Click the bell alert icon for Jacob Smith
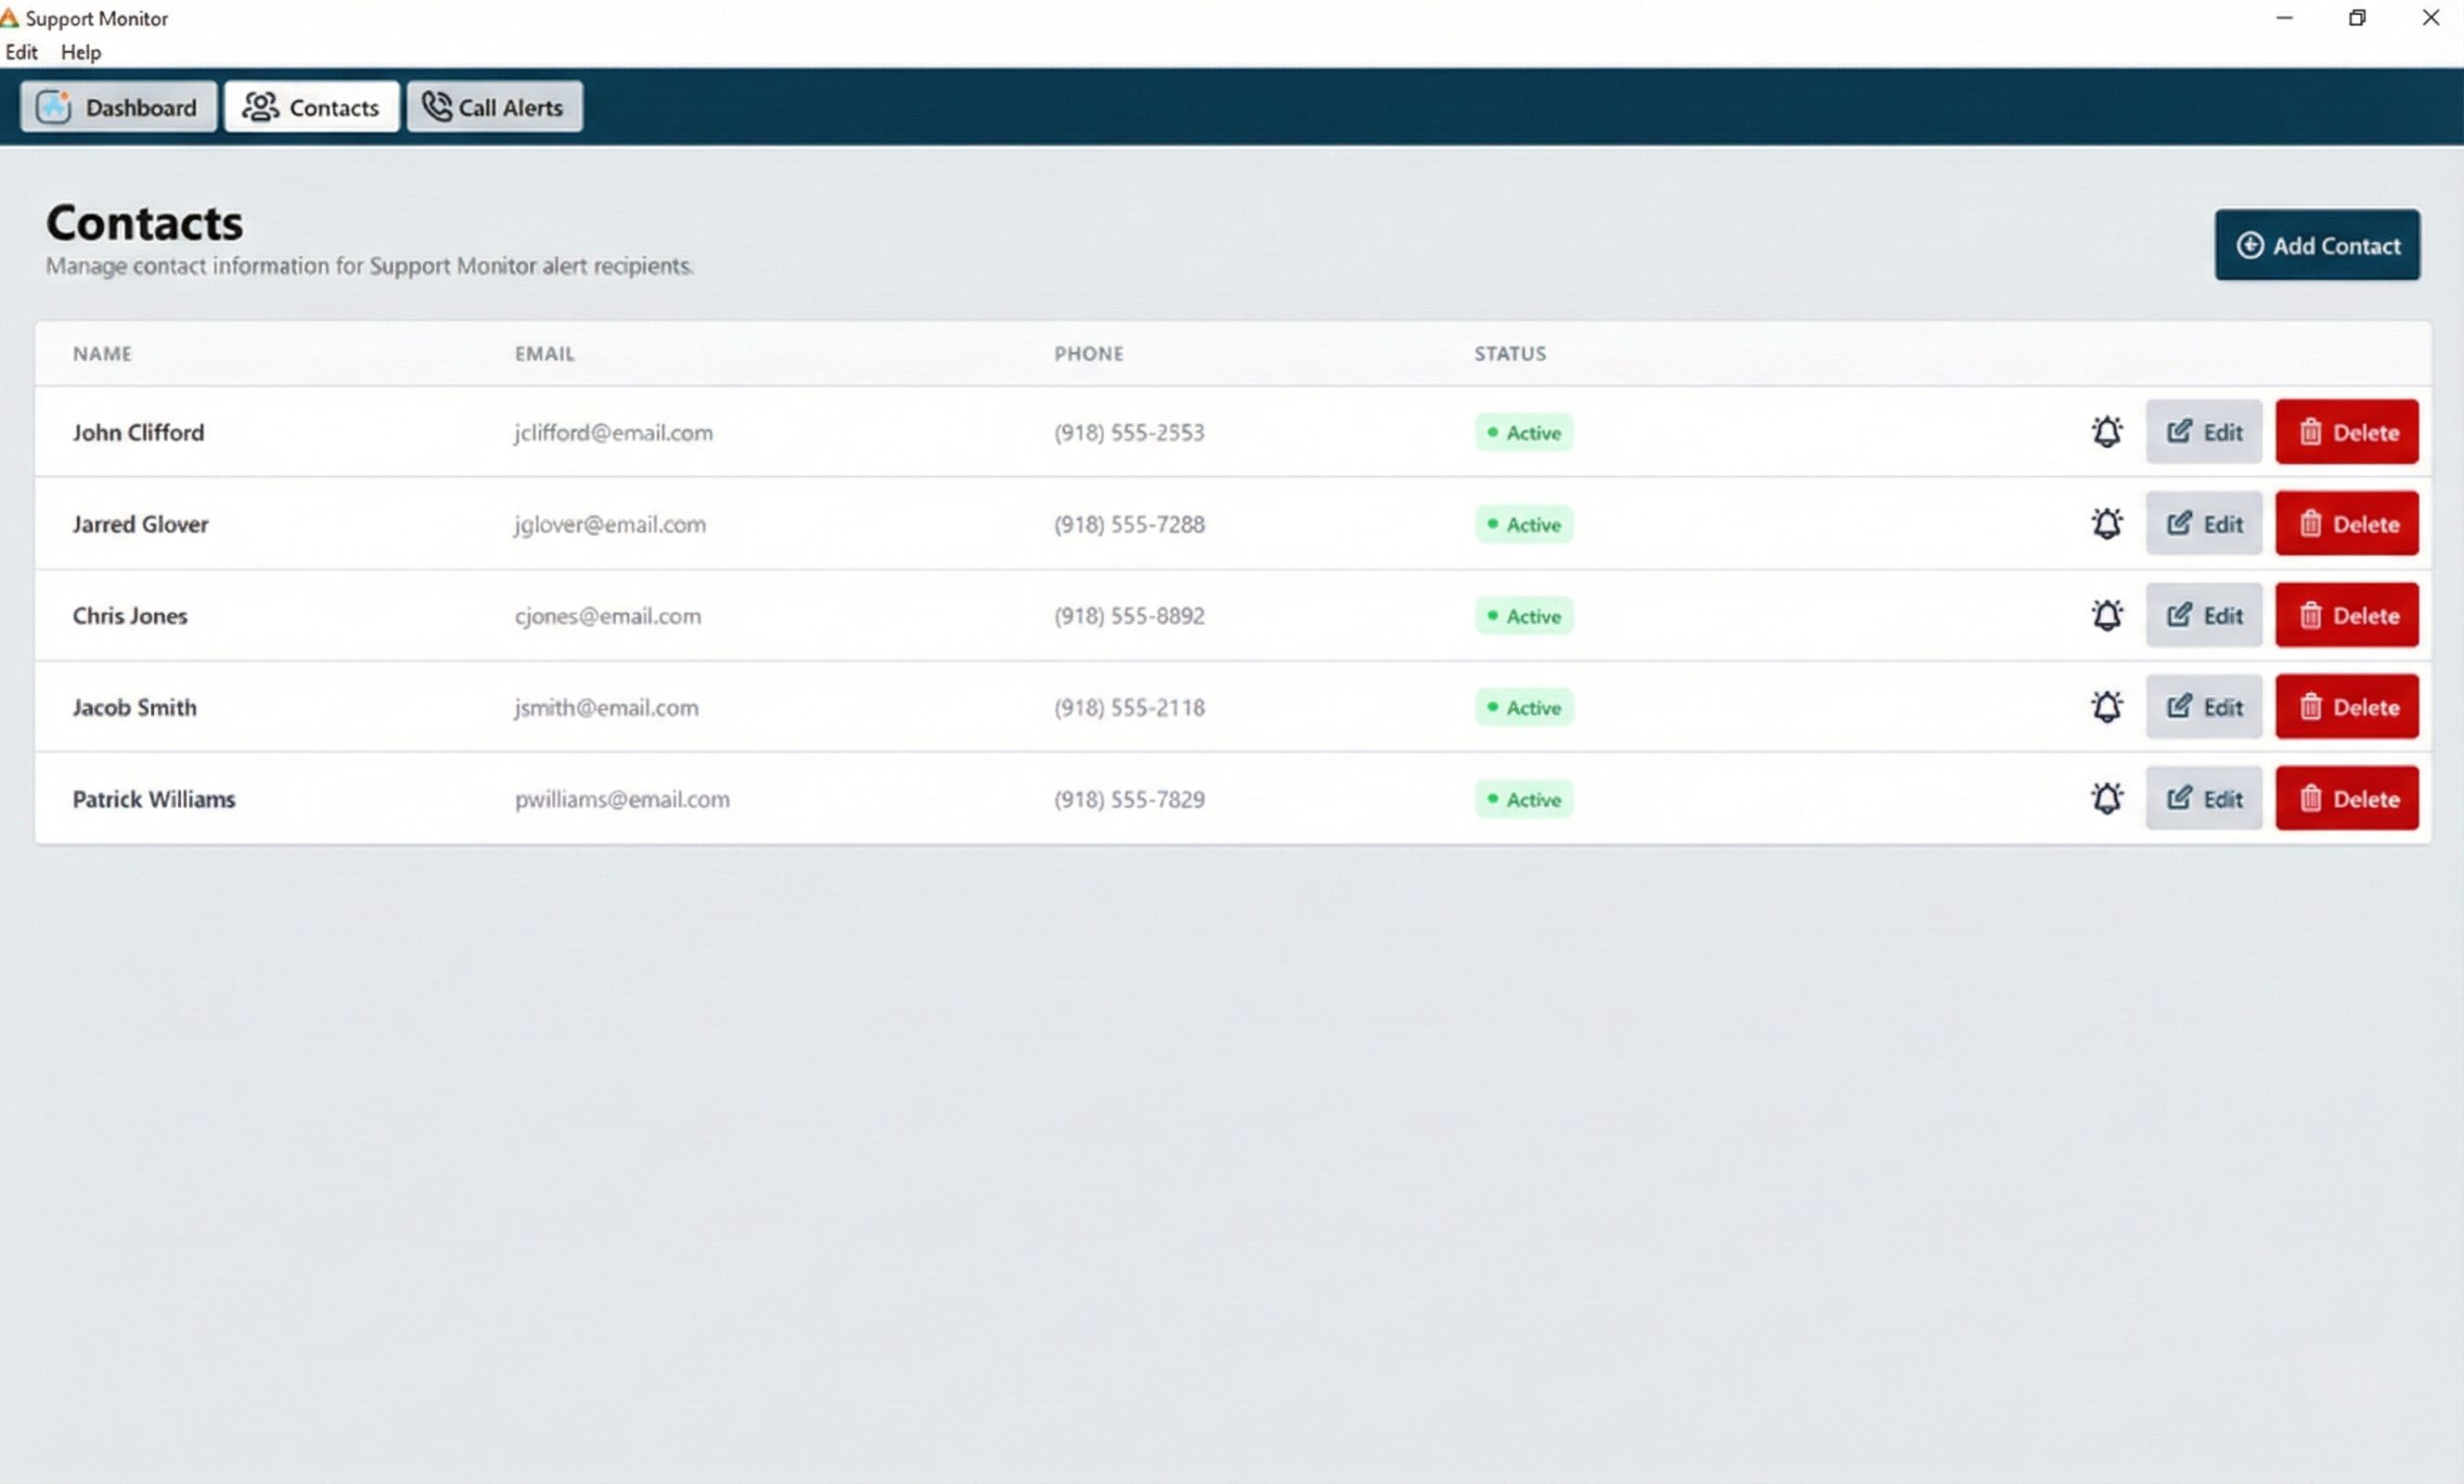This screenshot has height=1484, width=2464. [2106, 707]
